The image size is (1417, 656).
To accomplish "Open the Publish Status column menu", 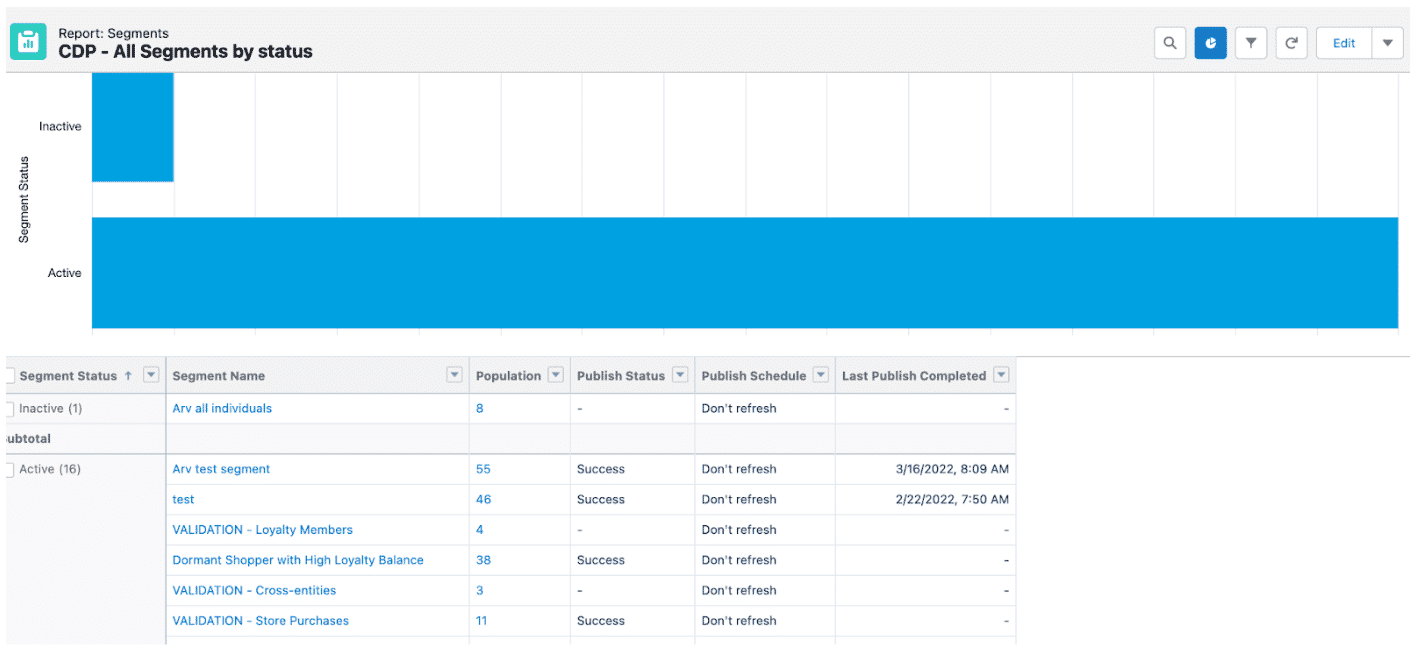I will 680,375.
